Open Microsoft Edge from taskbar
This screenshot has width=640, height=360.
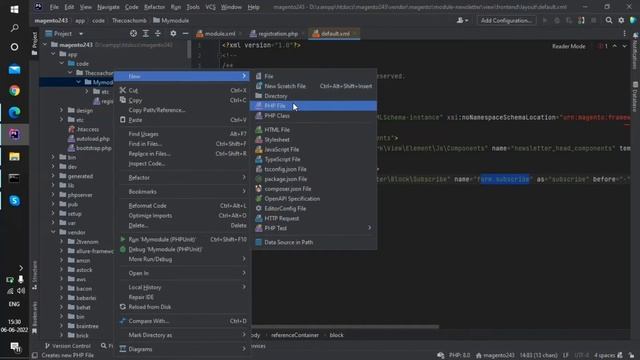click(x=14, y=112)
